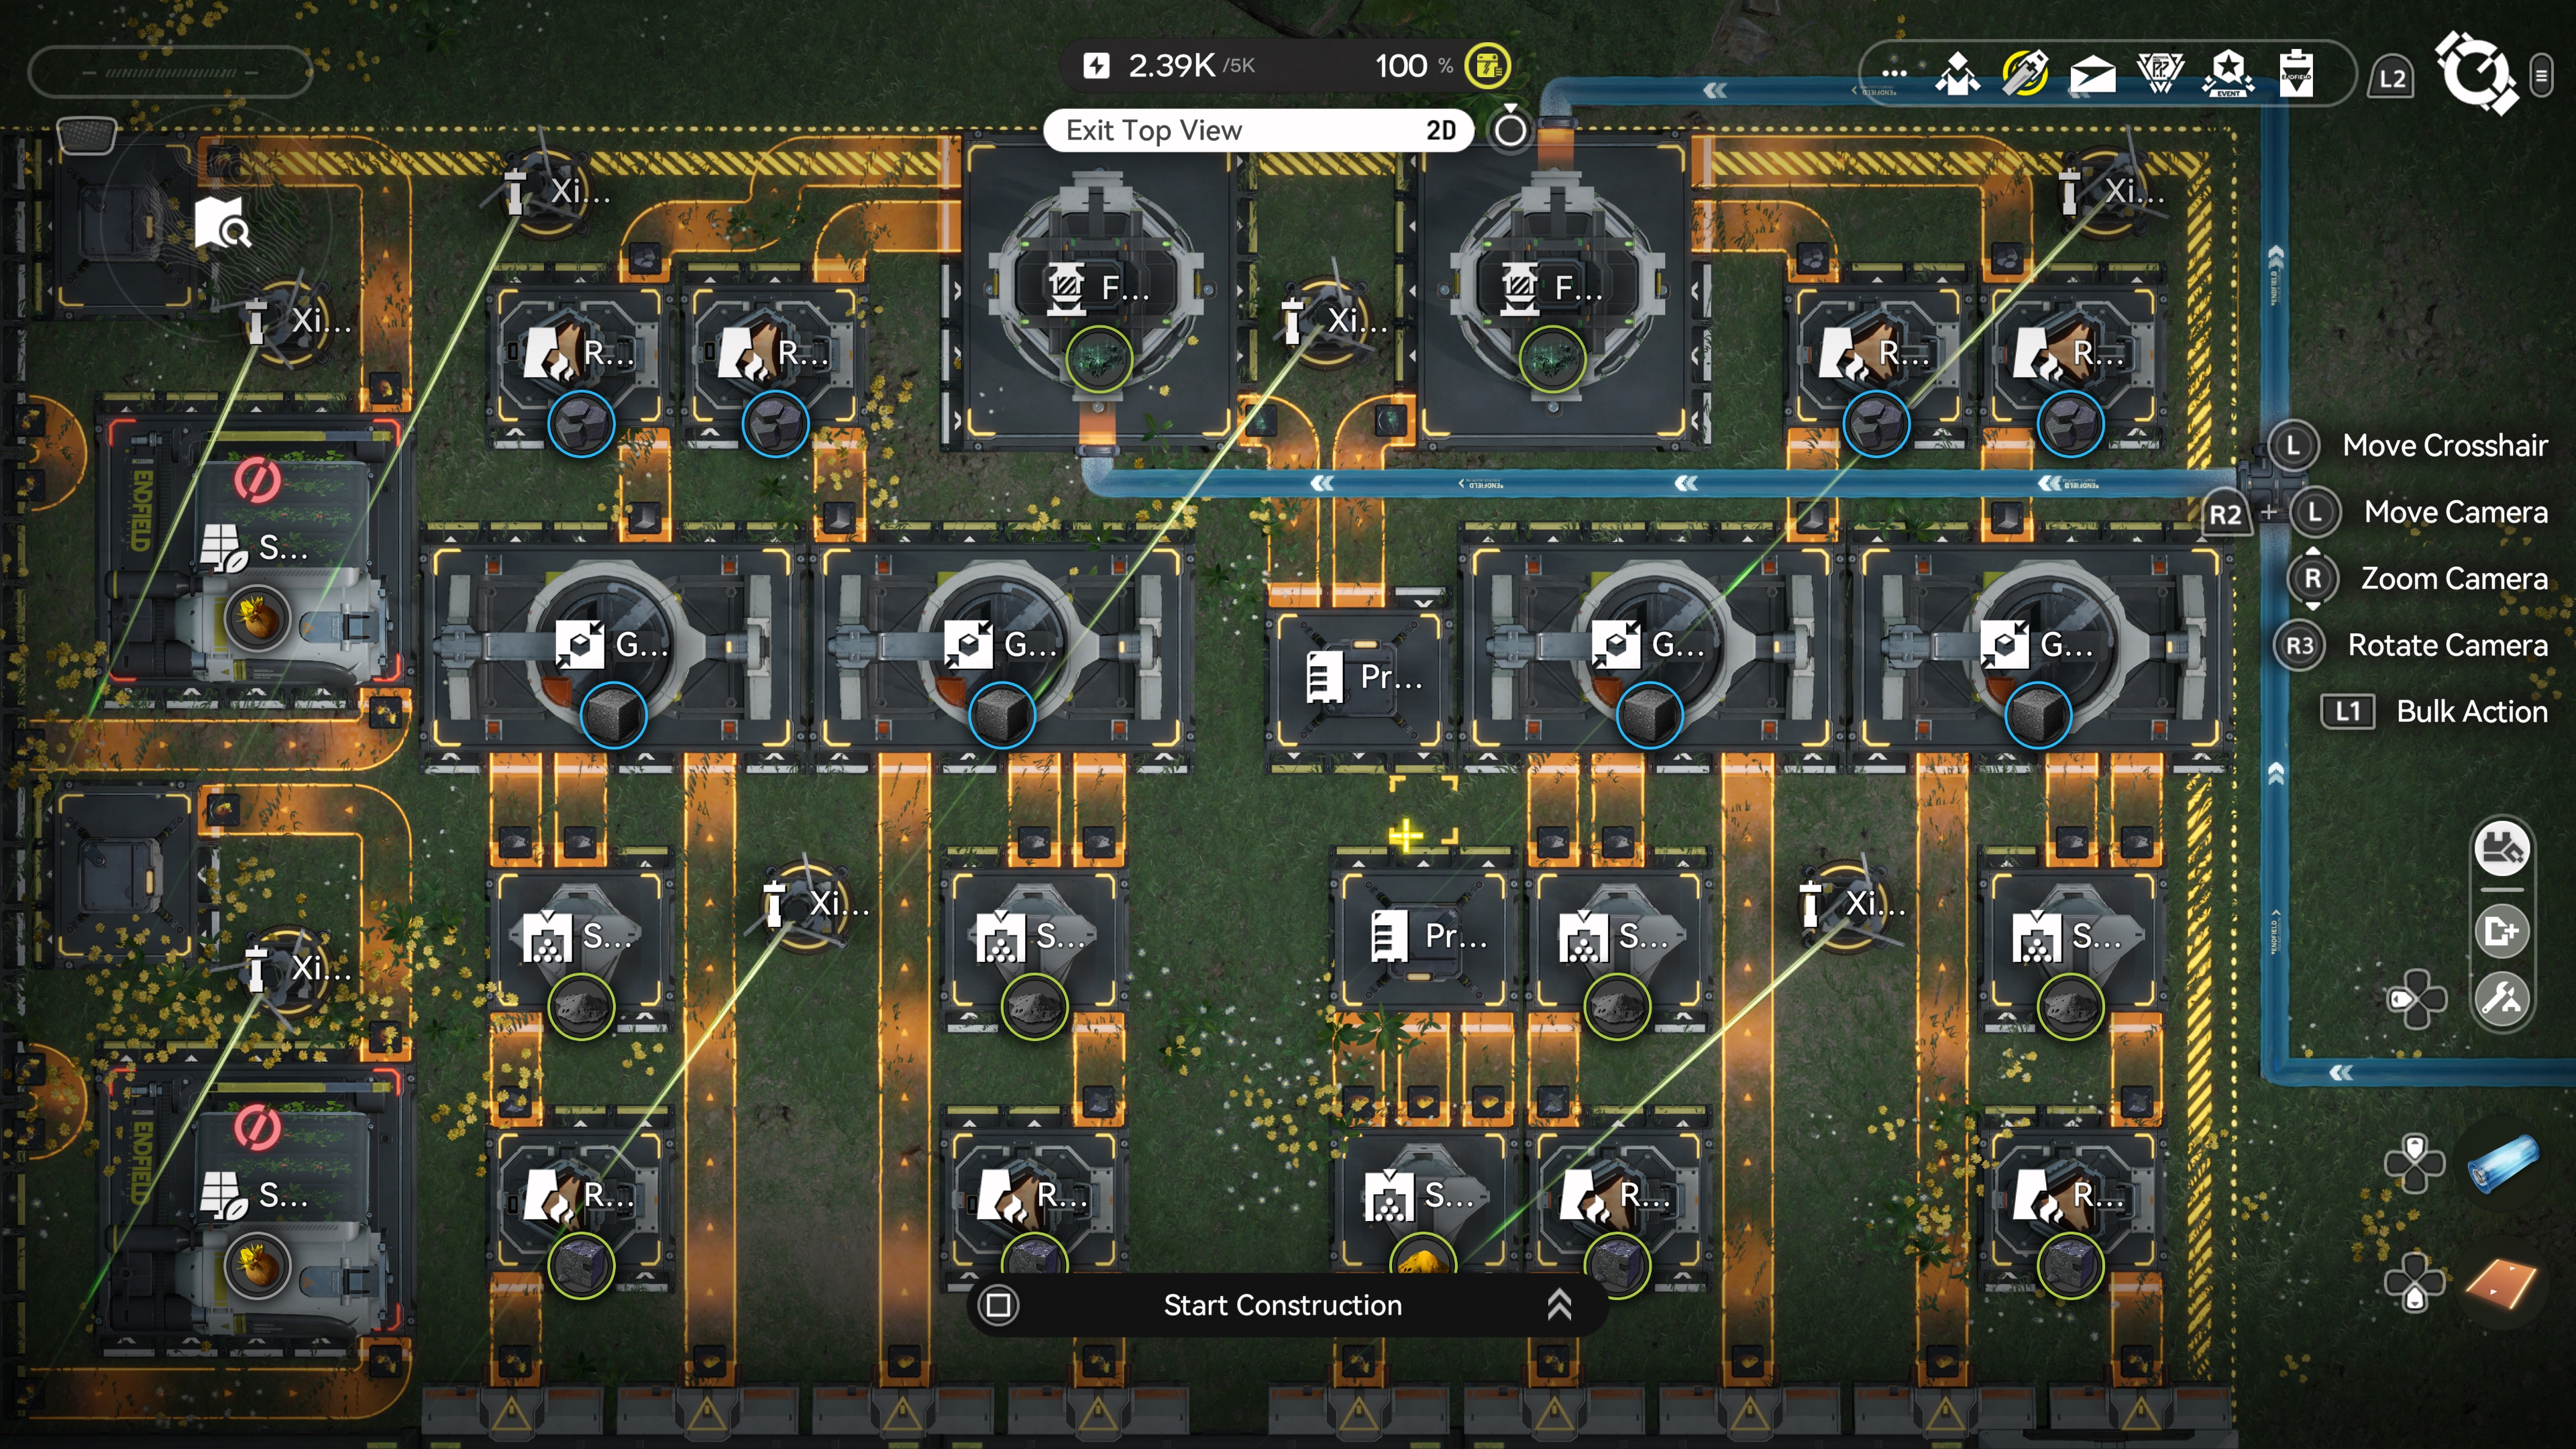This screenshot has height=1449, width=2576.
Task: Open the mail envelope icon
Action: [x=2092, y=75]
